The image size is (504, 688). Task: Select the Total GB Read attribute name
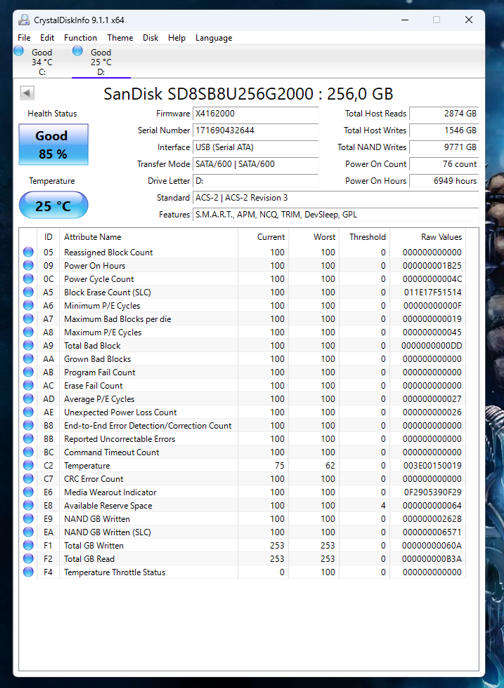click(89, 559)
